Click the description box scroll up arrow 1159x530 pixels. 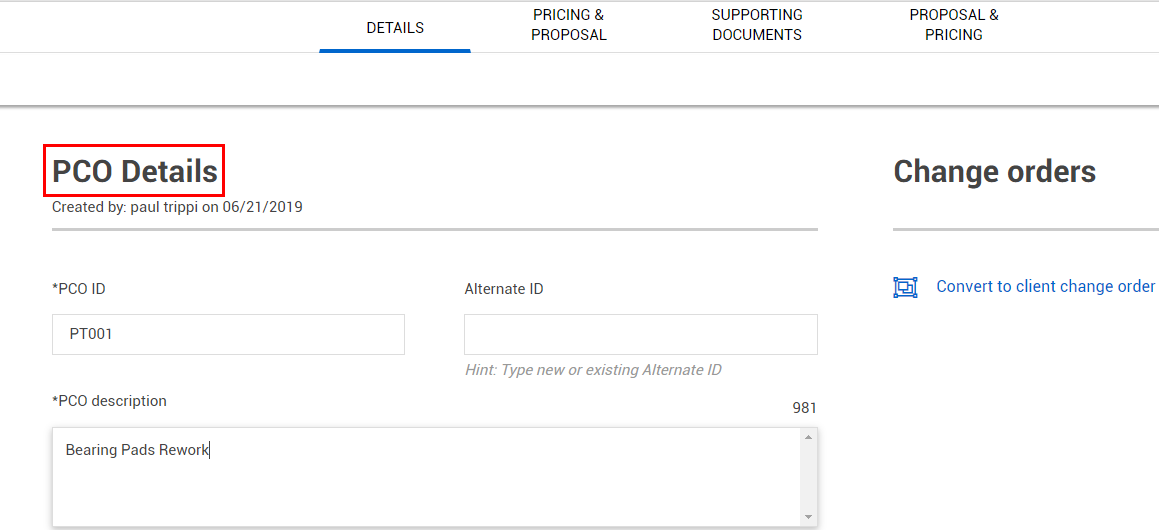808,438
